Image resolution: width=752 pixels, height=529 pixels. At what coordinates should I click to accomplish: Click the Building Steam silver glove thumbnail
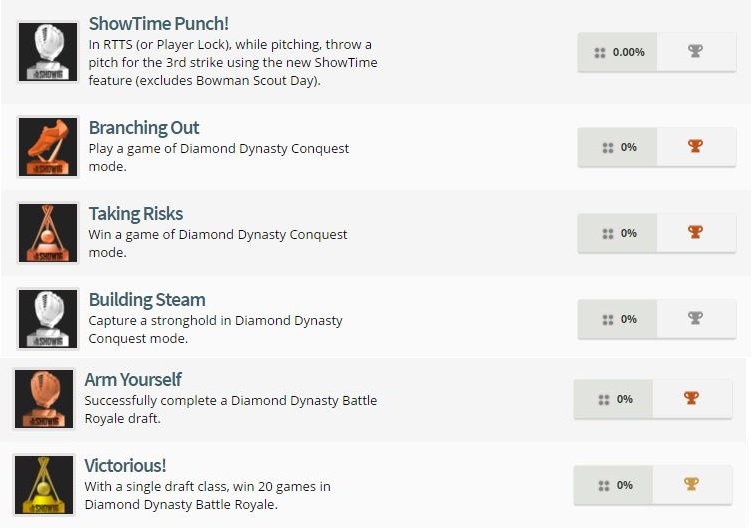coord(48,319)
